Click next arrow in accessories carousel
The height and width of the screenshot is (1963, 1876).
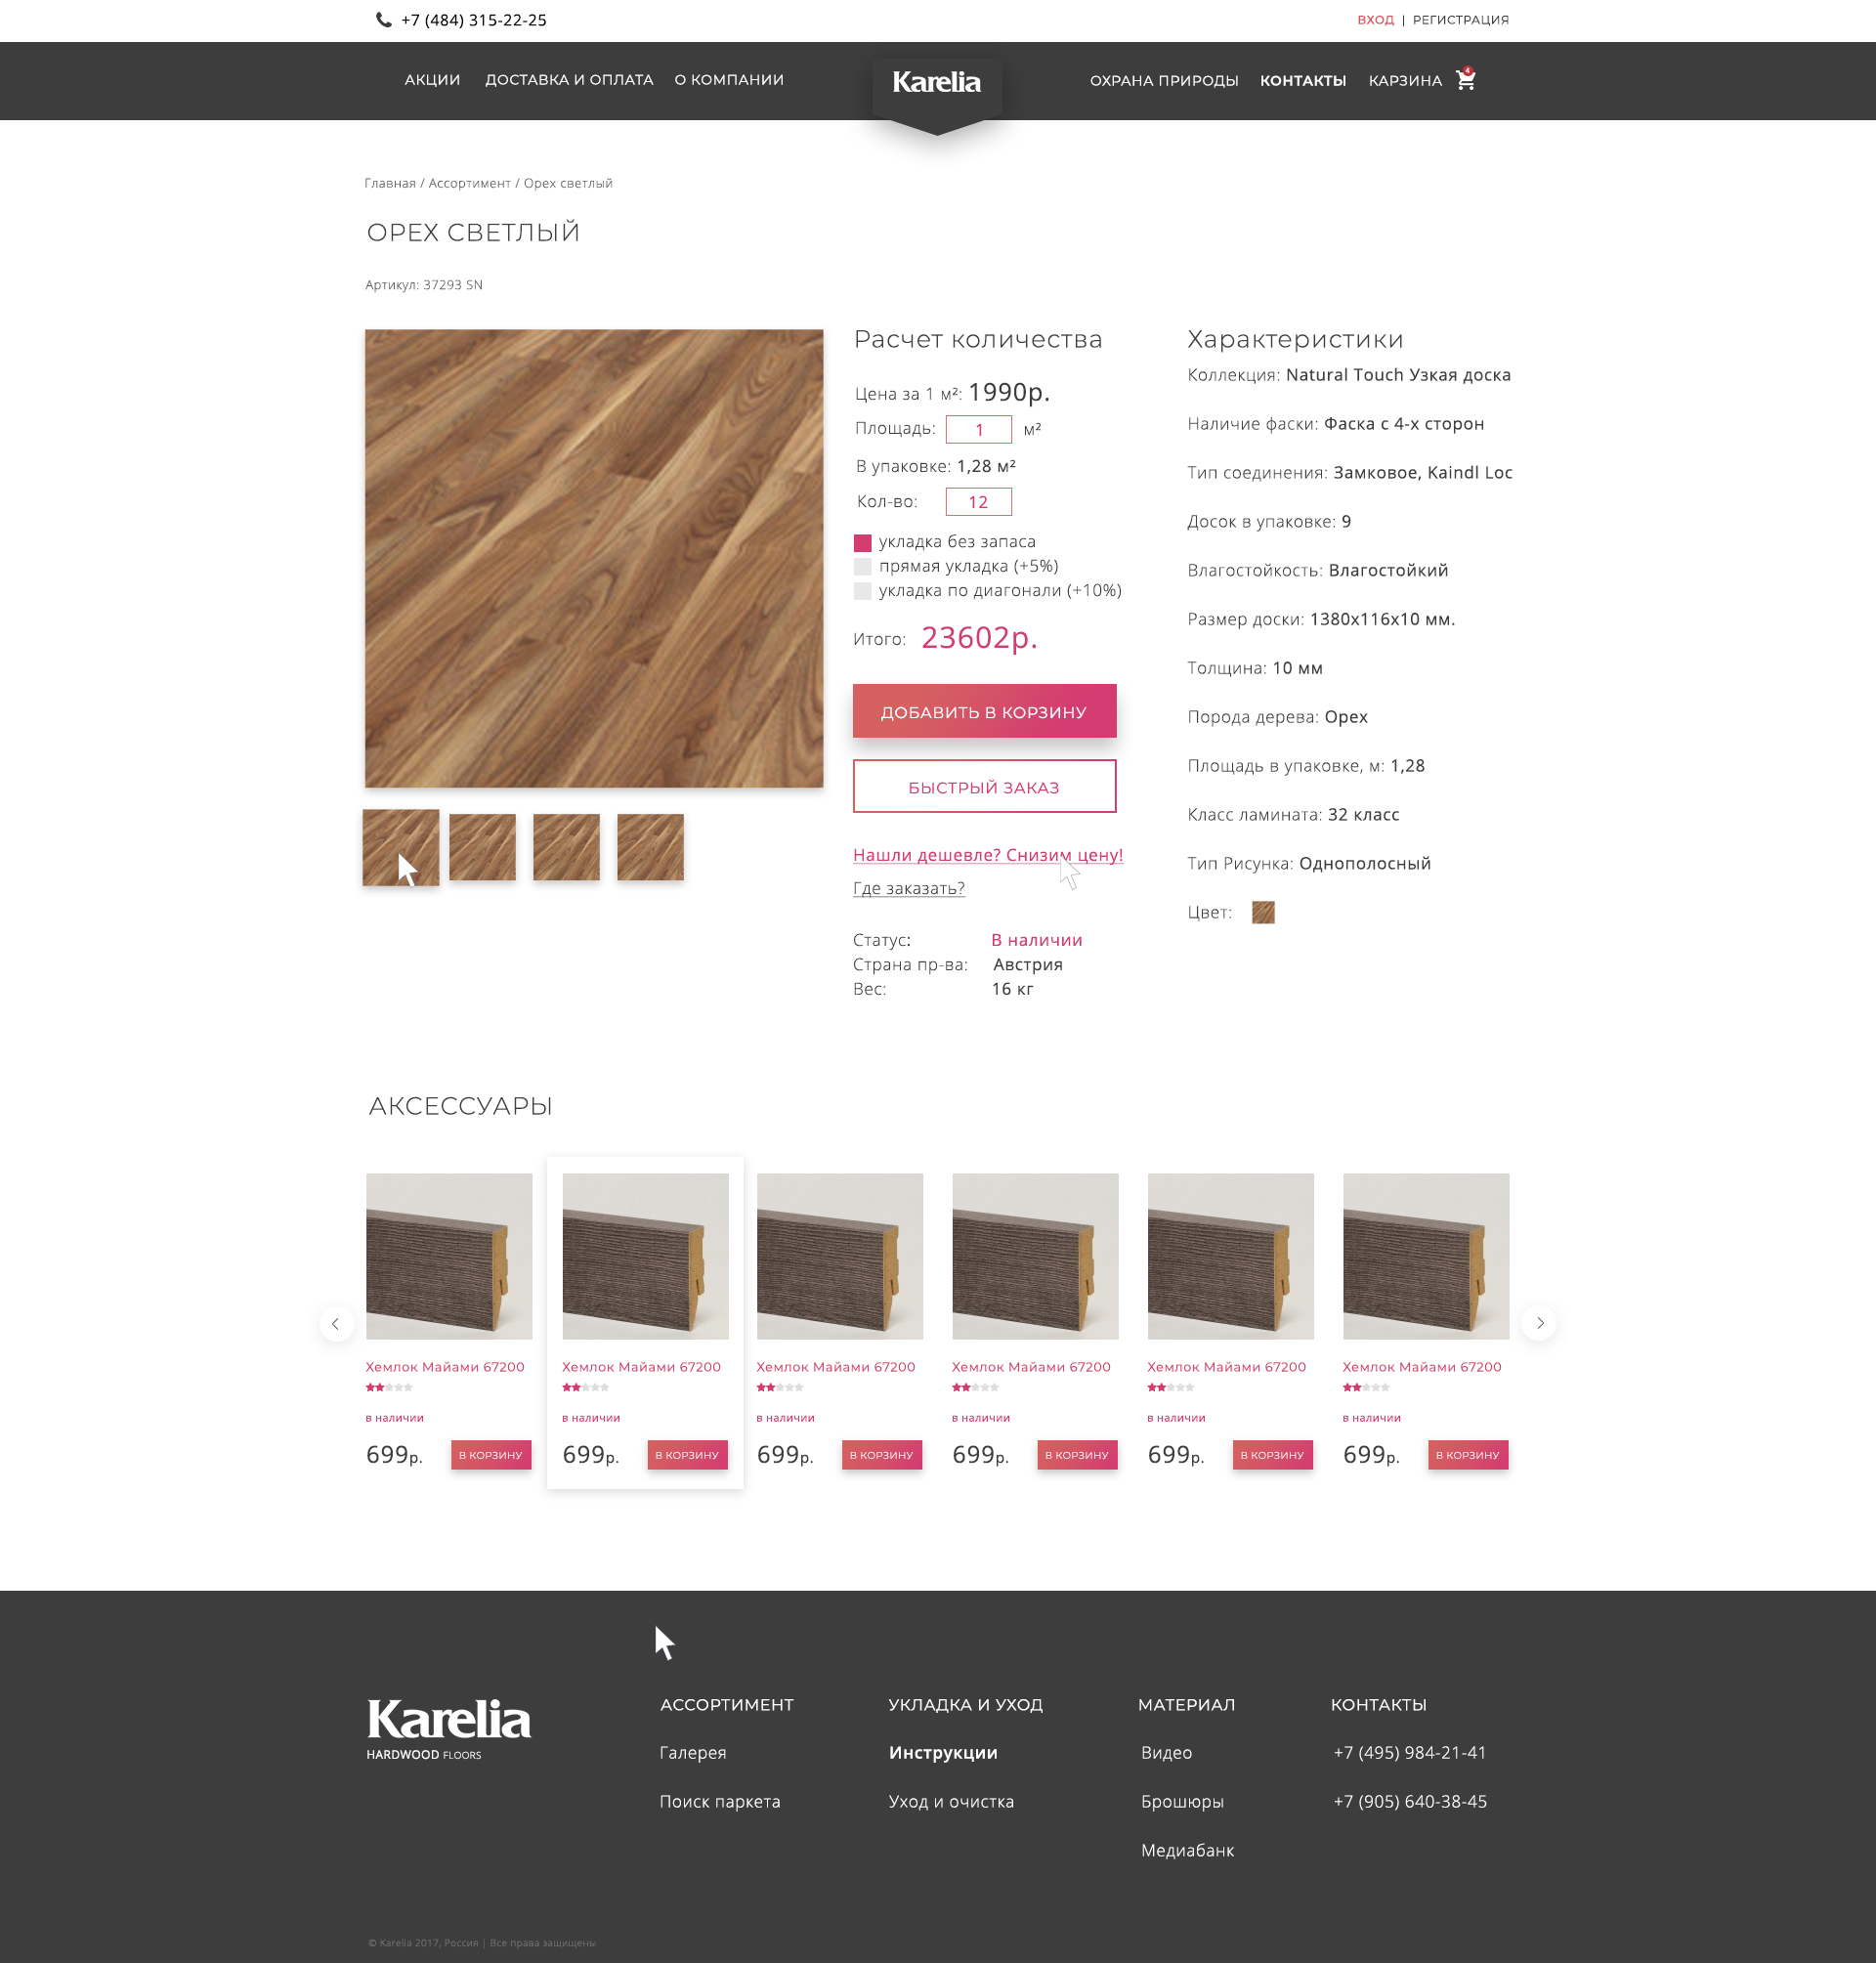click(1539, 1323)
